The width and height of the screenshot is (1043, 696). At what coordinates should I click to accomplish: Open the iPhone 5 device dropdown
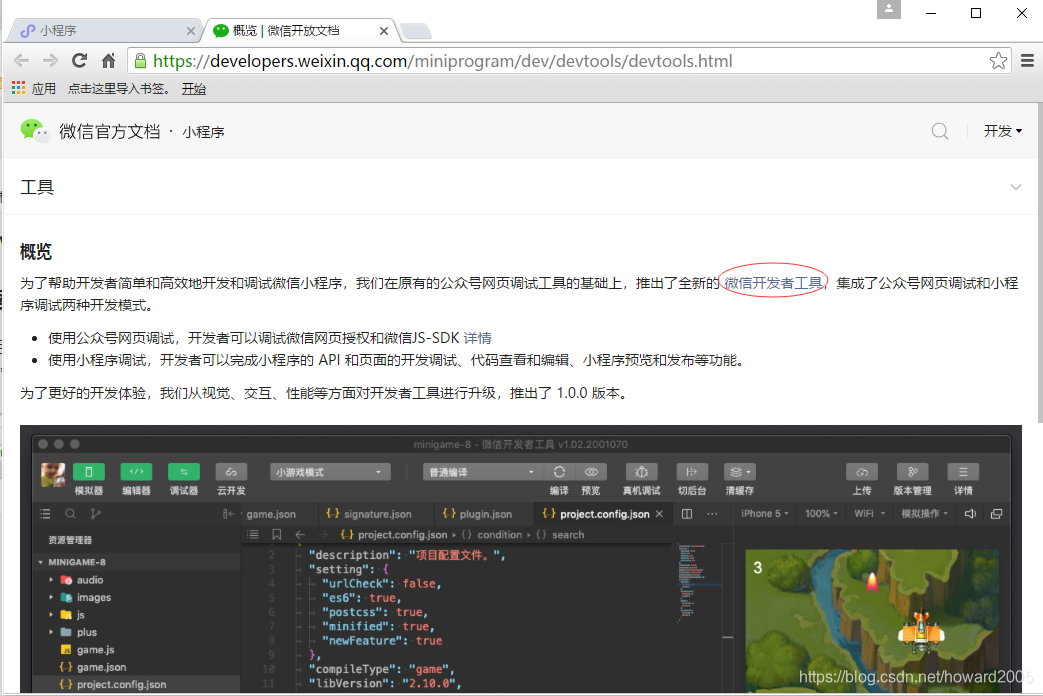[x=764, y=514]
